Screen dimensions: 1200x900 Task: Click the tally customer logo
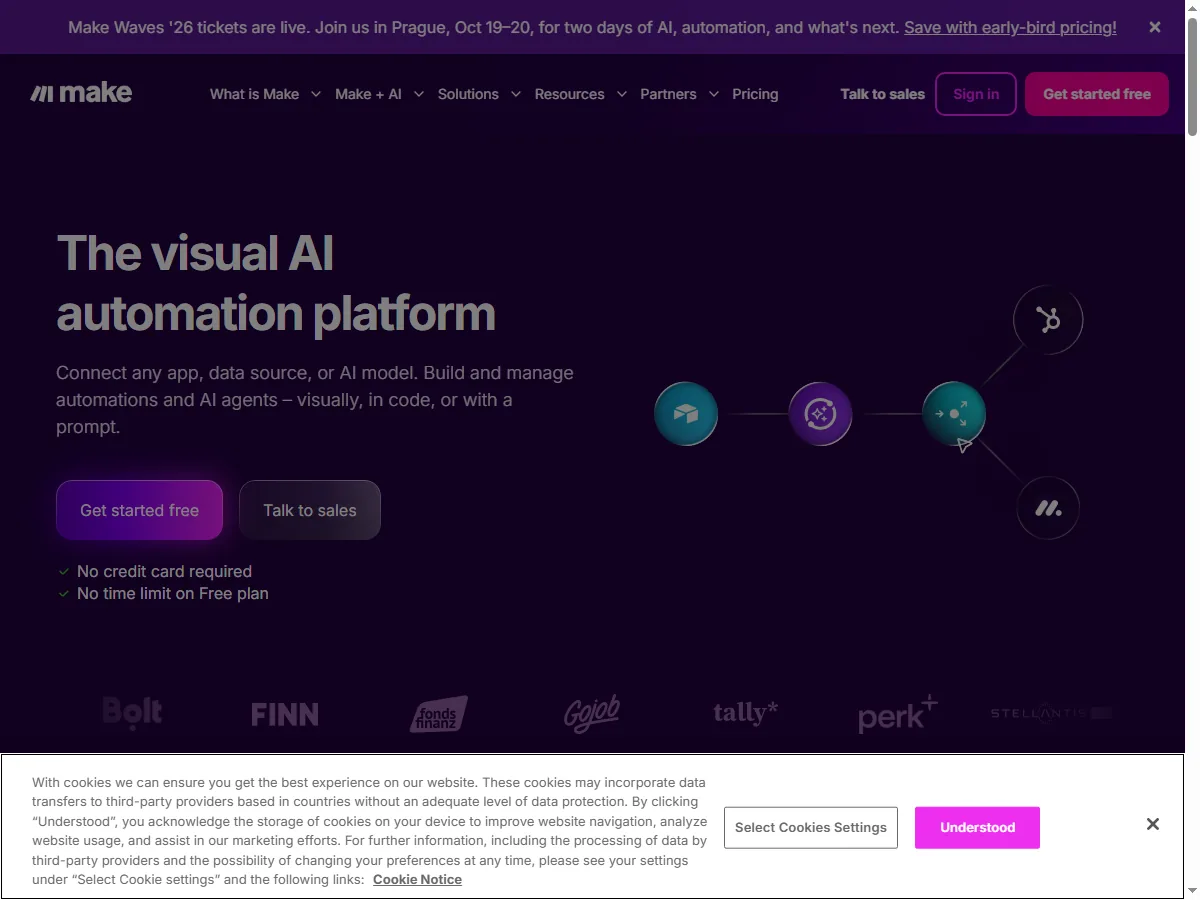tap(745, 713)
